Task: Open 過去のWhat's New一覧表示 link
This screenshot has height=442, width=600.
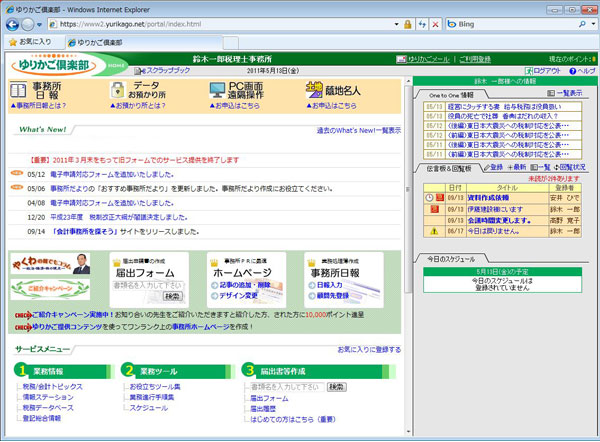Action: pyautogui.click(x=359, y=130)
